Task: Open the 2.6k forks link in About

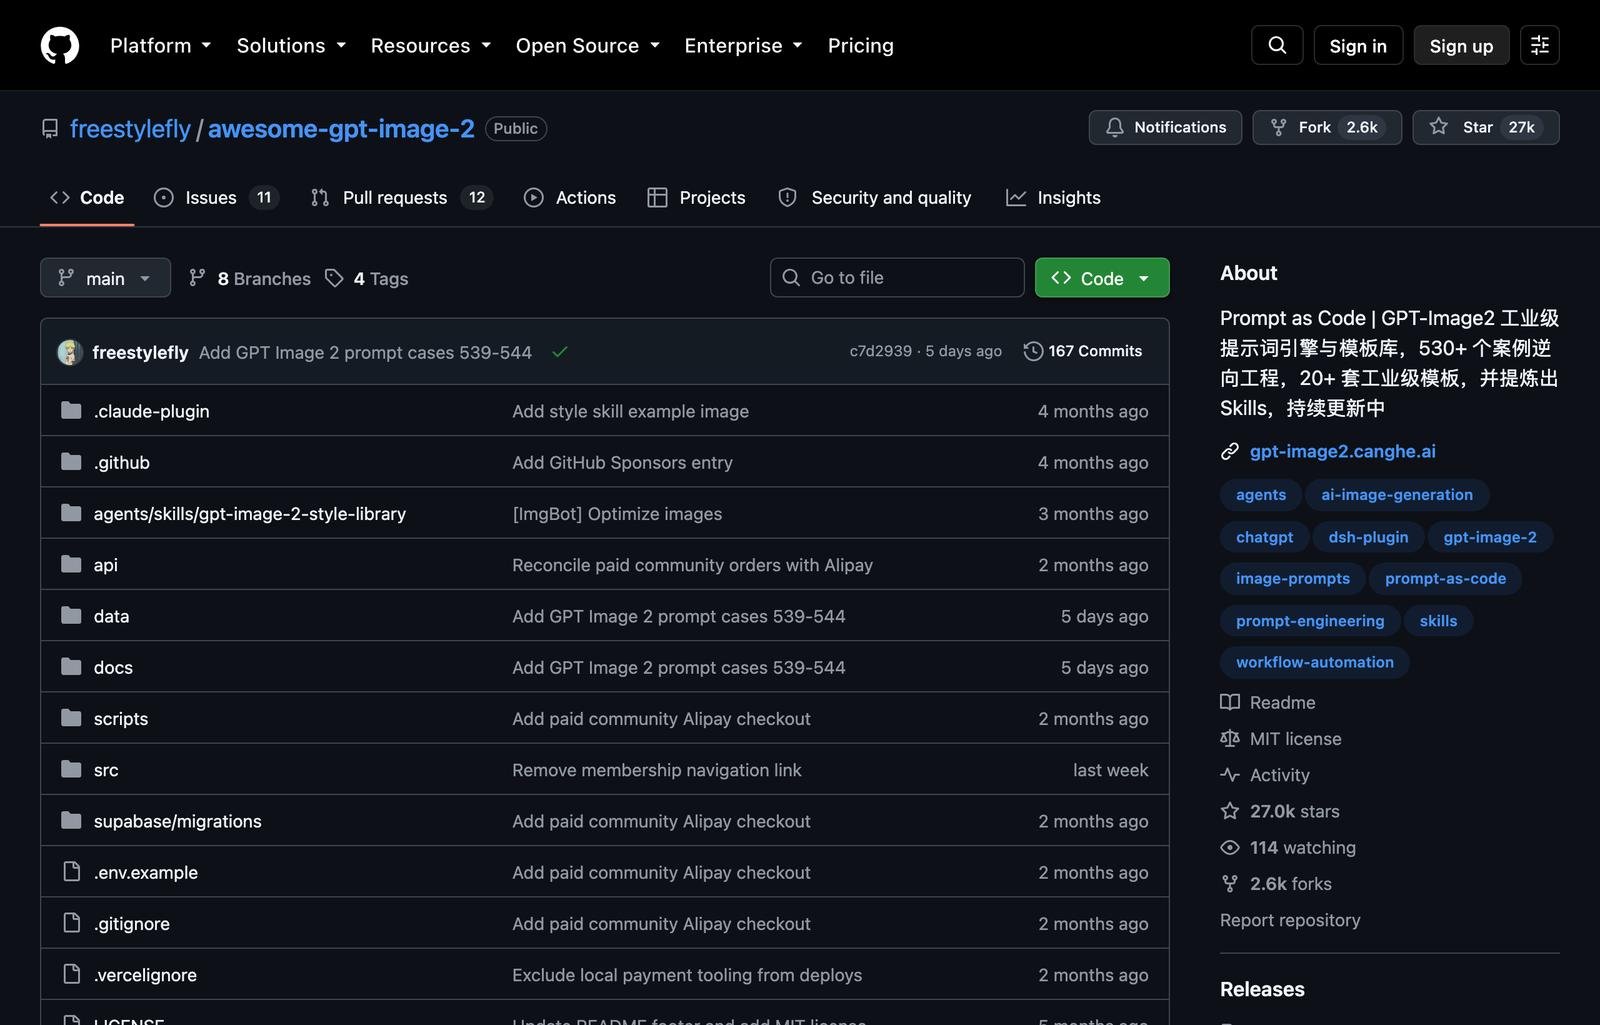Action: [x=1290, y=884]
